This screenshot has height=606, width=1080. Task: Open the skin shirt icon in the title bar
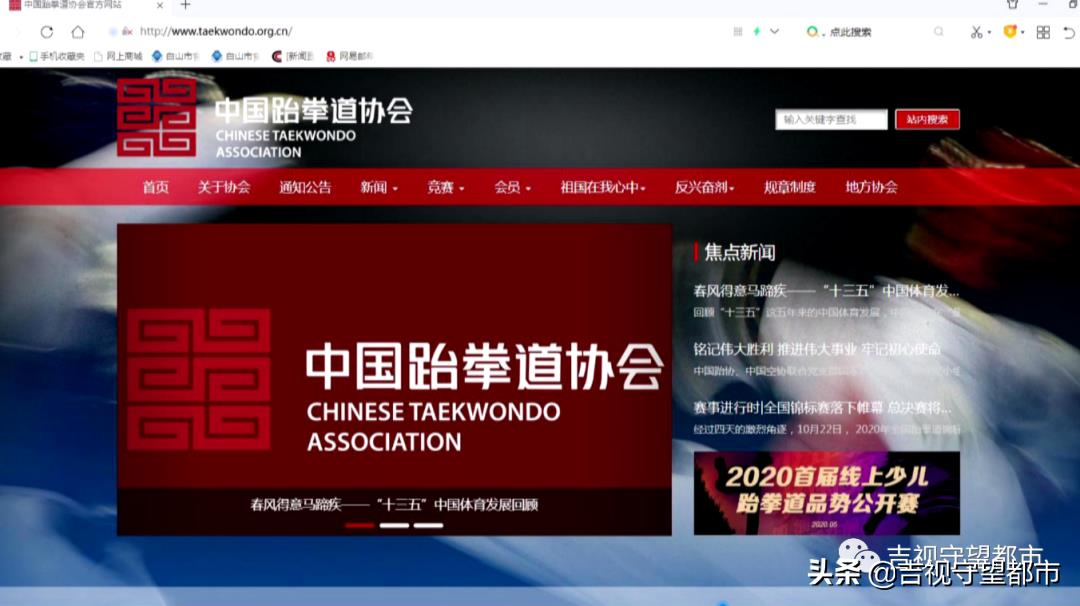(1012, 4)
